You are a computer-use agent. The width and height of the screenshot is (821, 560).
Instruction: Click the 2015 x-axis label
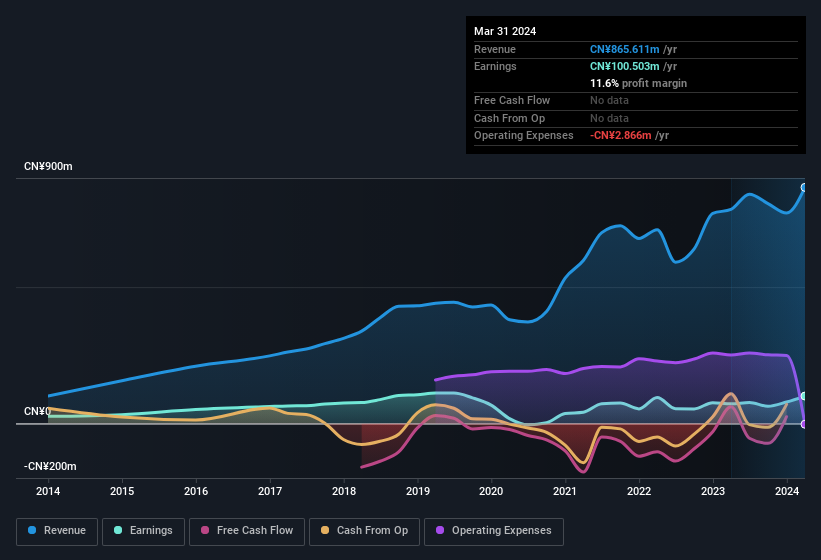click(122, 491)
